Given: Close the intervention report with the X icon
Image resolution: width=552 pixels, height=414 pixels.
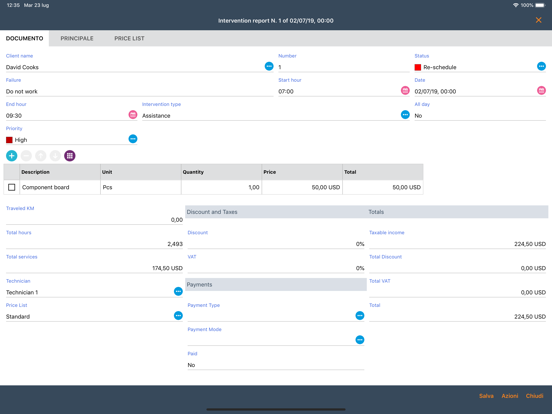Looking at the screenshot, I should (538, 20).
